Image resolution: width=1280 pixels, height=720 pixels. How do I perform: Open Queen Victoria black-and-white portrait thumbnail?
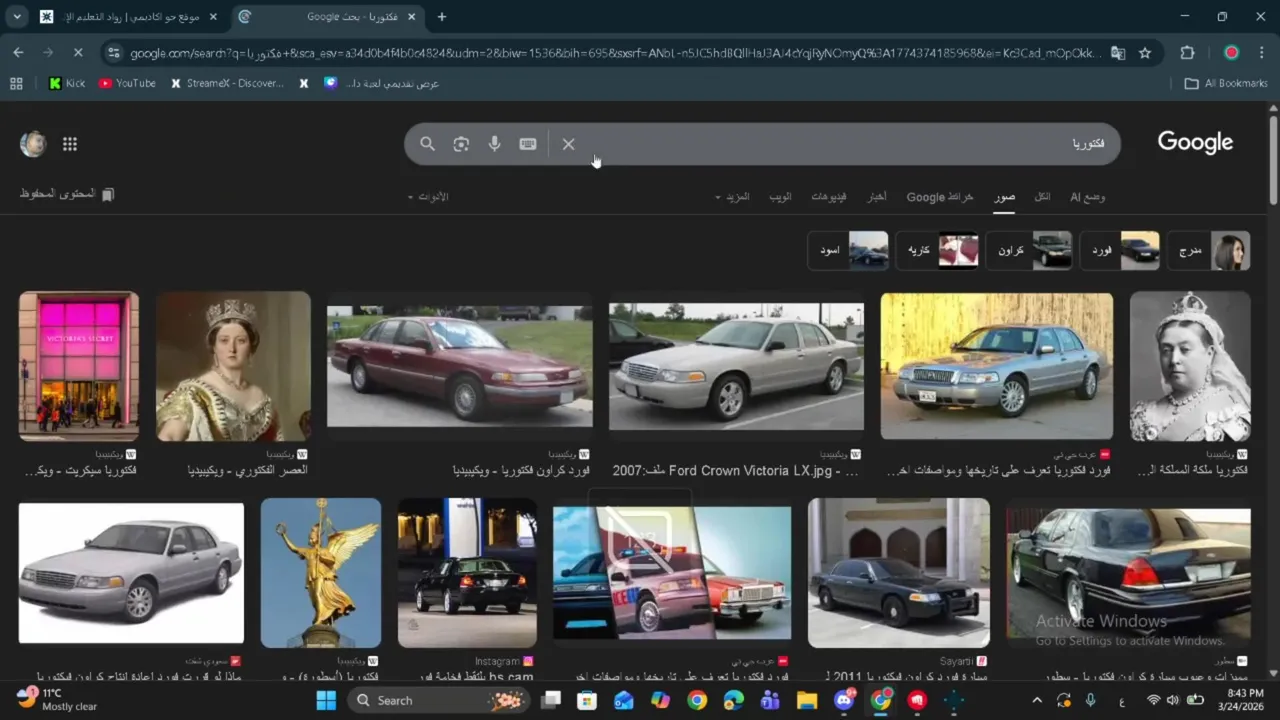1190,366
